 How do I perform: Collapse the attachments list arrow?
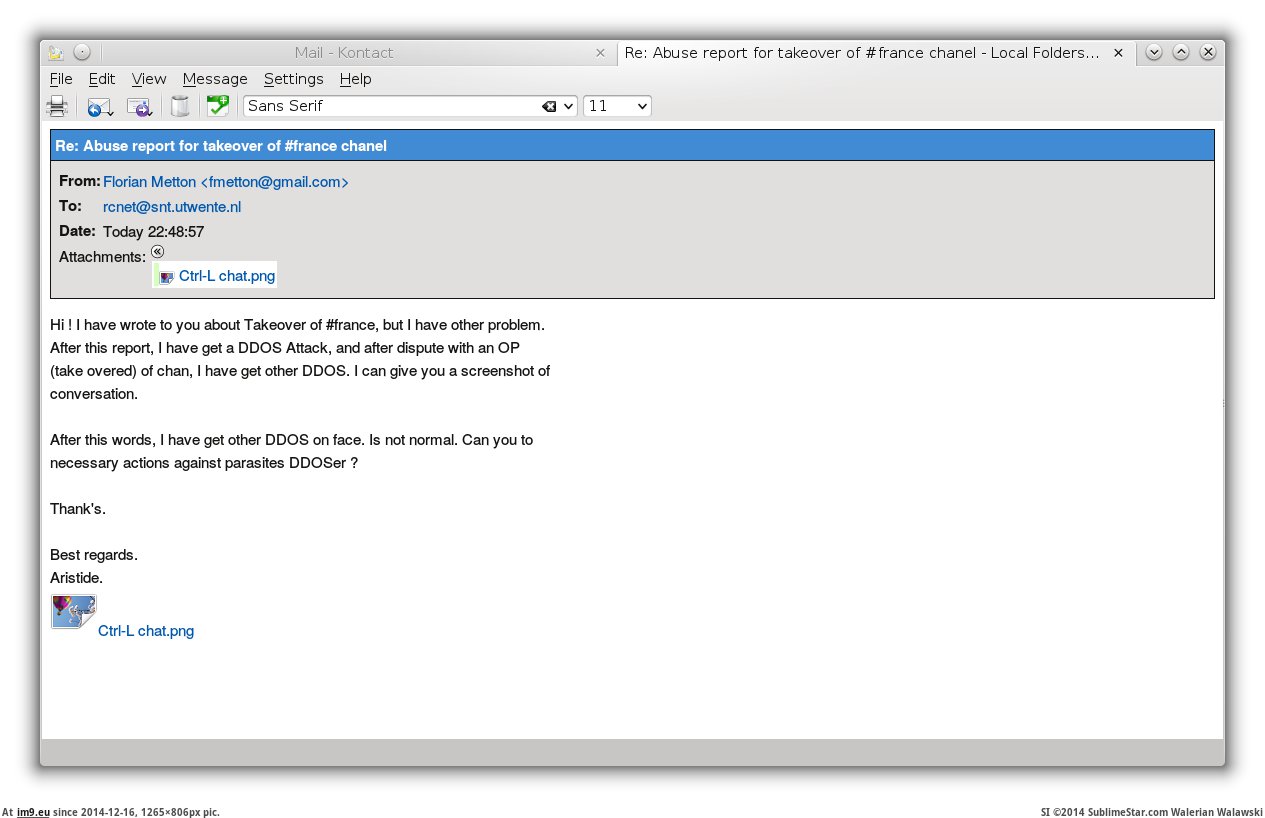tap(158, 252)
